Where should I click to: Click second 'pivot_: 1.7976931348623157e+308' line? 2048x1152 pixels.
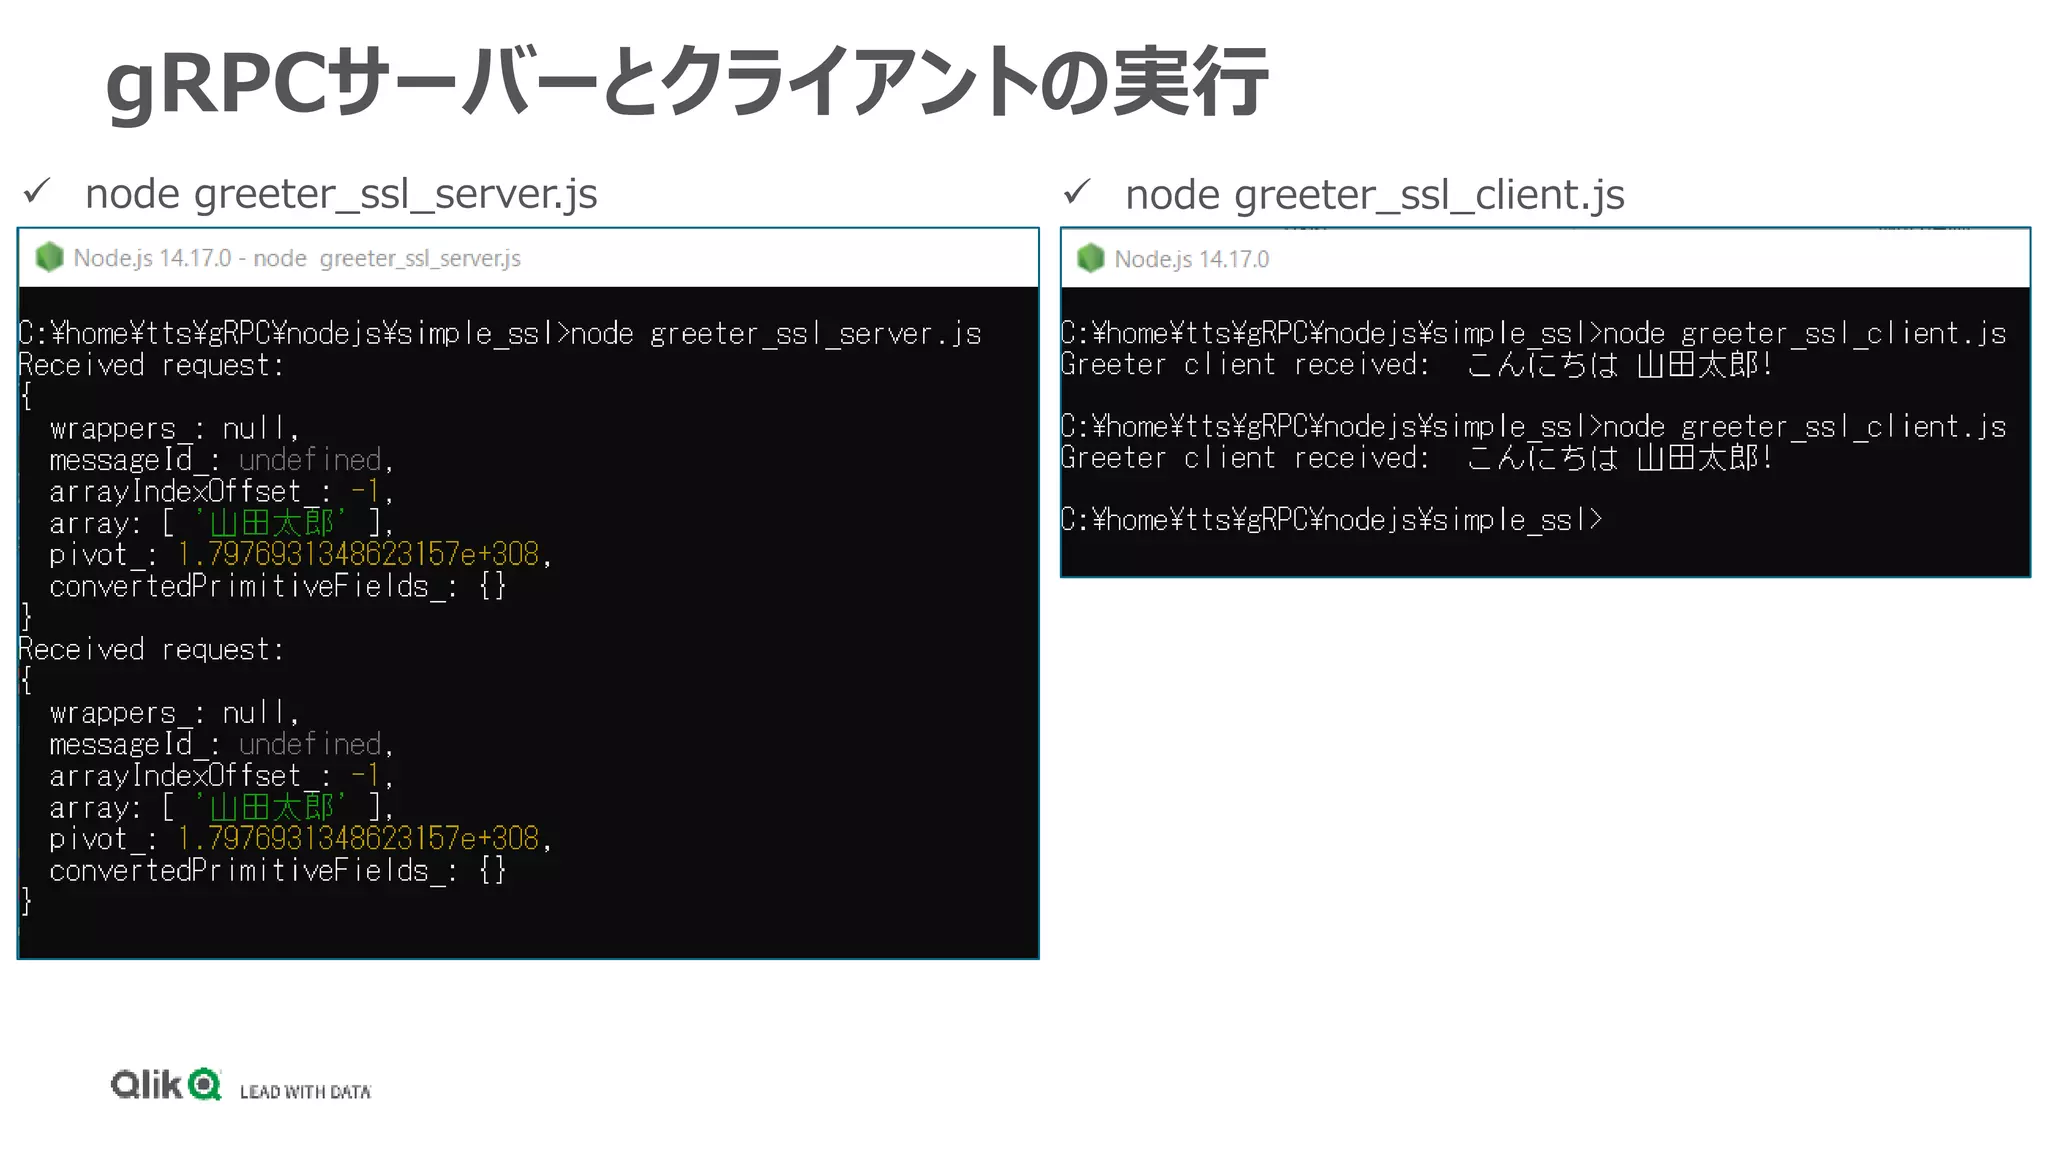click(300, 838)
